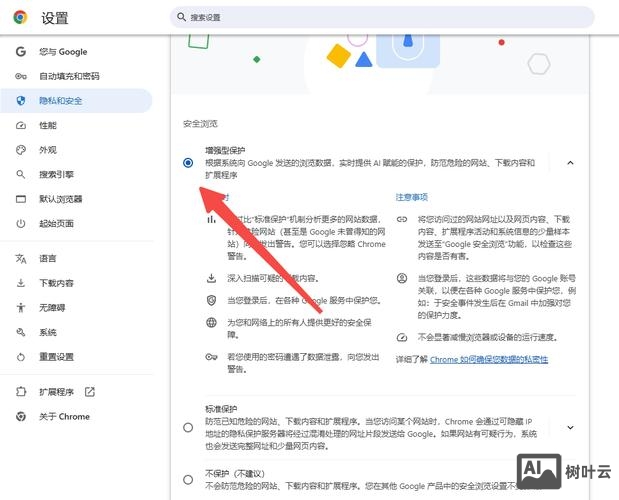Click the account icon beside Google 账号关联 text
This screenshot has width=619, height=500.
(x=402, y=278)
